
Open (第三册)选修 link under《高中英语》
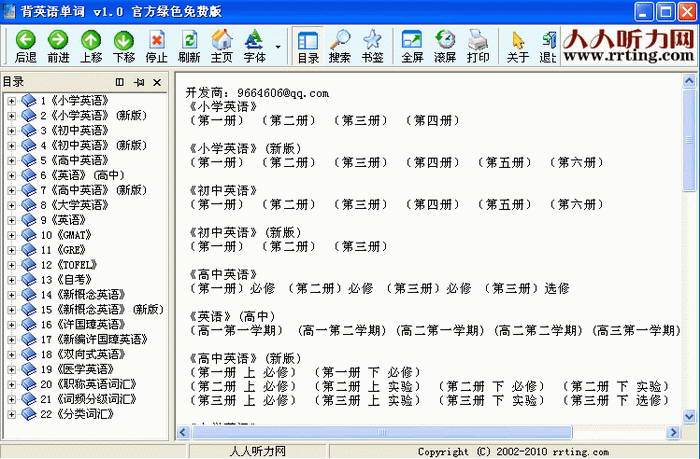pos(527,288)
